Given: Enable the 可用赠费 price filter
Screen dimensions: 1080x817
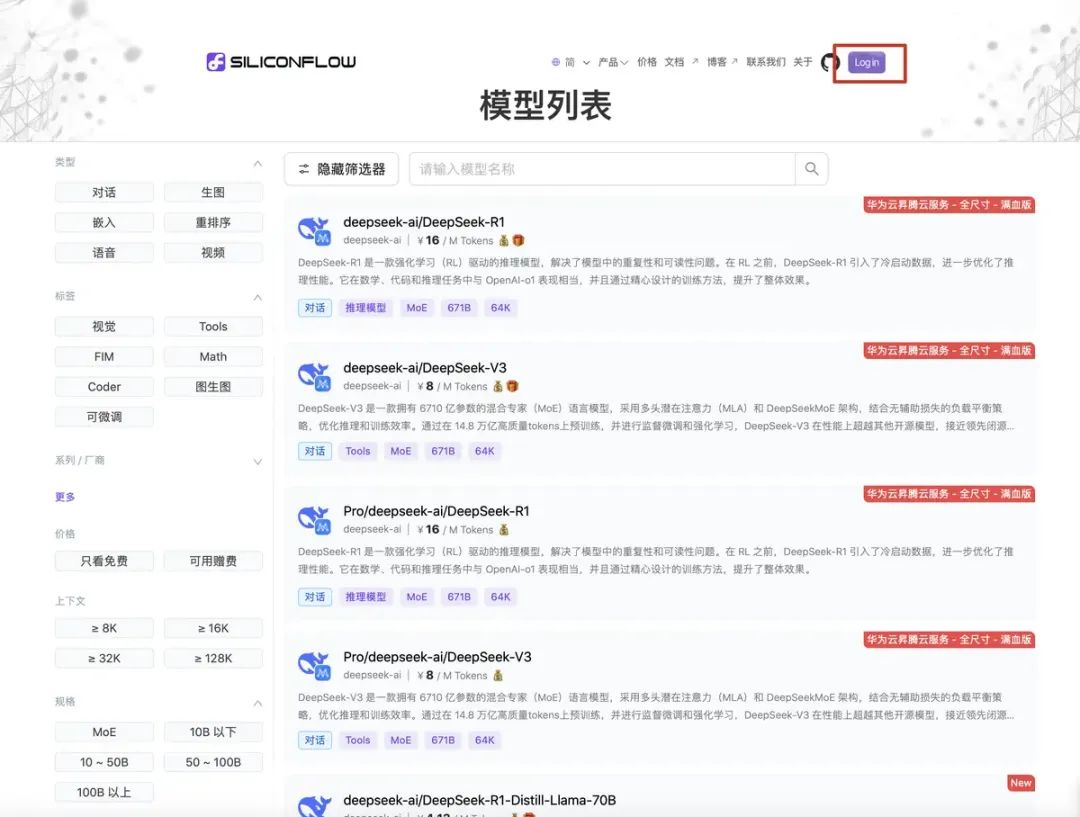Looking at the screenshot, I should click(213, 561).
